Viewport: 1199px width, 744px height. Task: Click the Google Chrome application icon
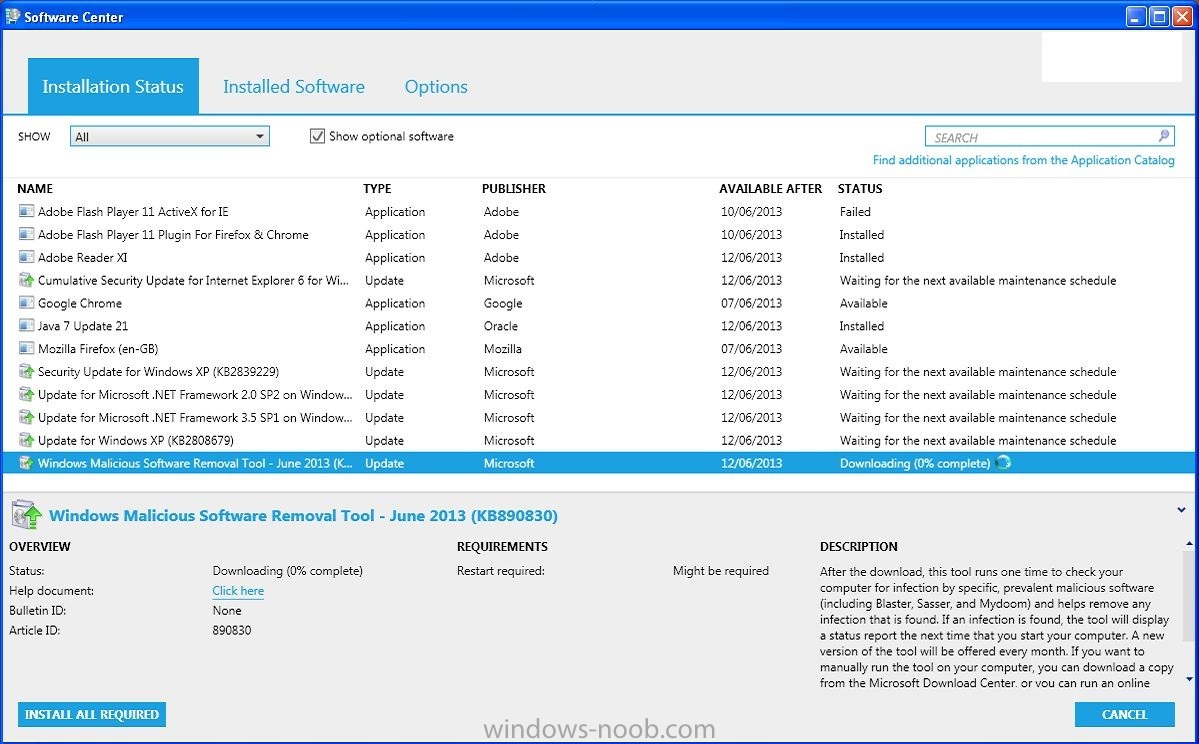[26, 303]
